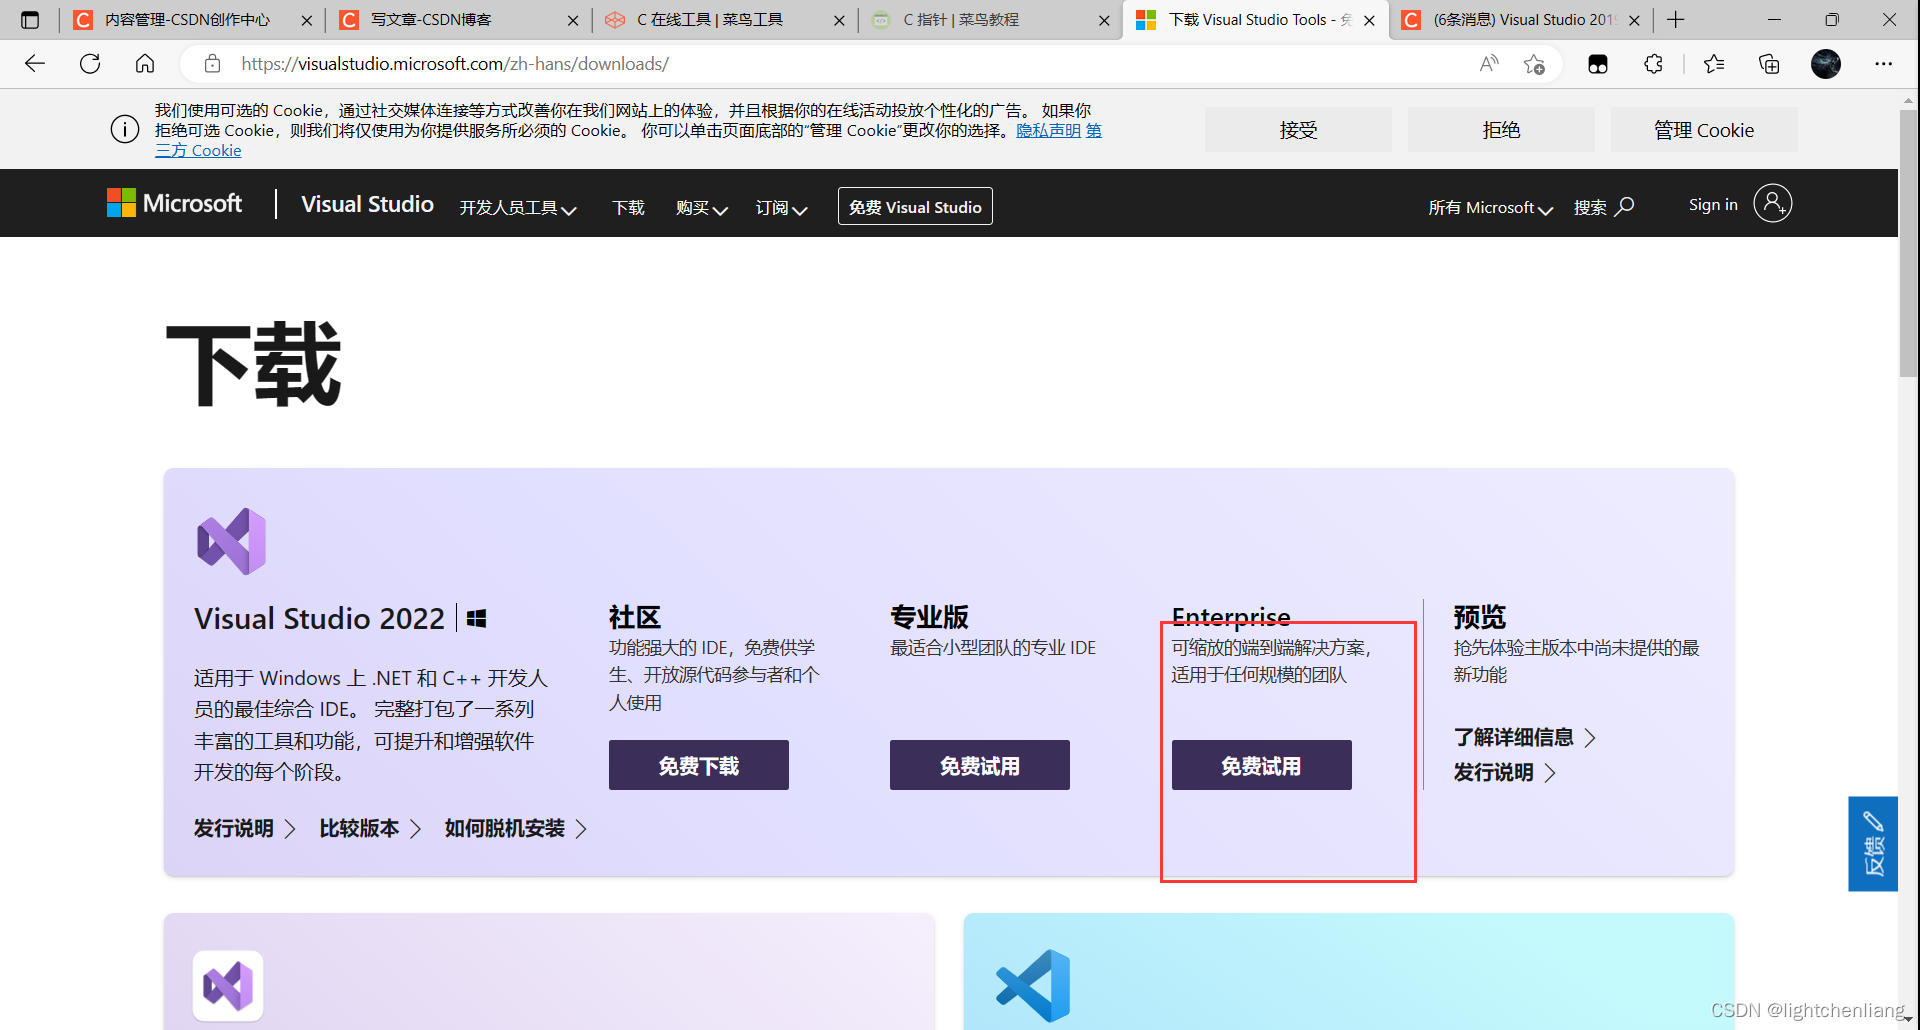Image resolution: width=1920 pixels, height=1030 pixels.
Task: Click 免费 Visual Studio button
Action: [915, 206]
